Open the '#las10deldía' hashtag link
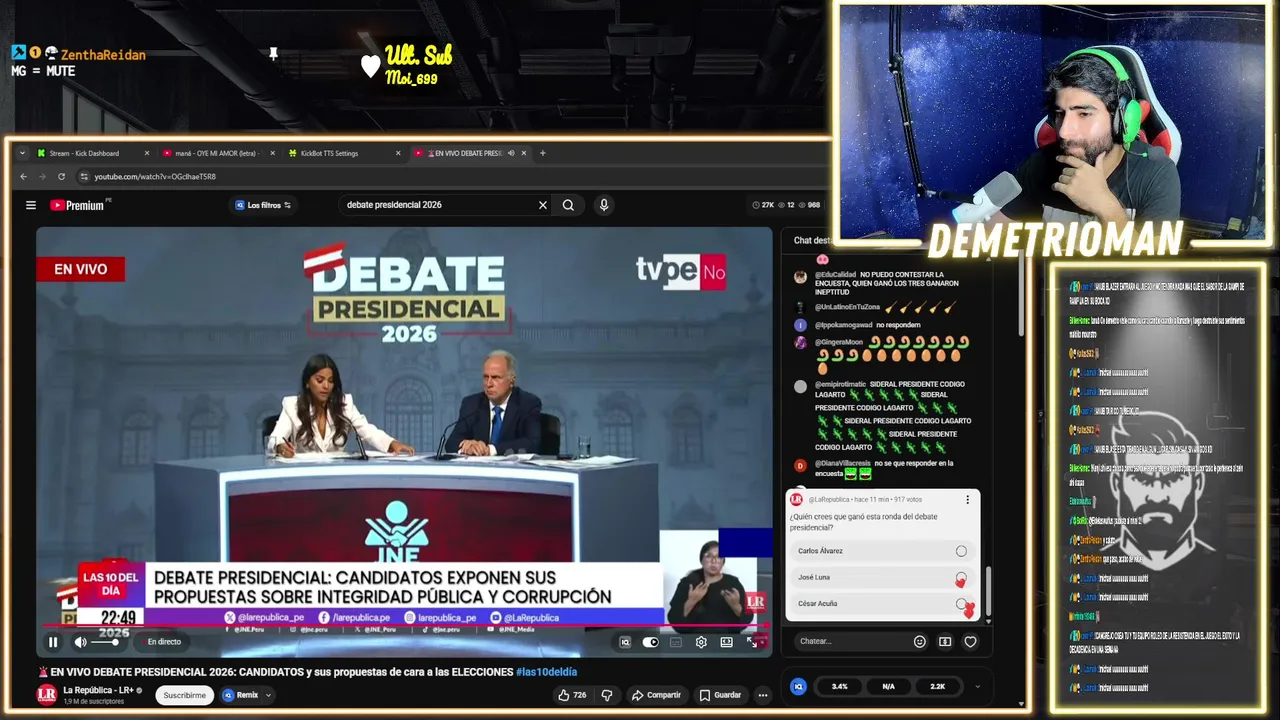 click(x=546, y=672)
